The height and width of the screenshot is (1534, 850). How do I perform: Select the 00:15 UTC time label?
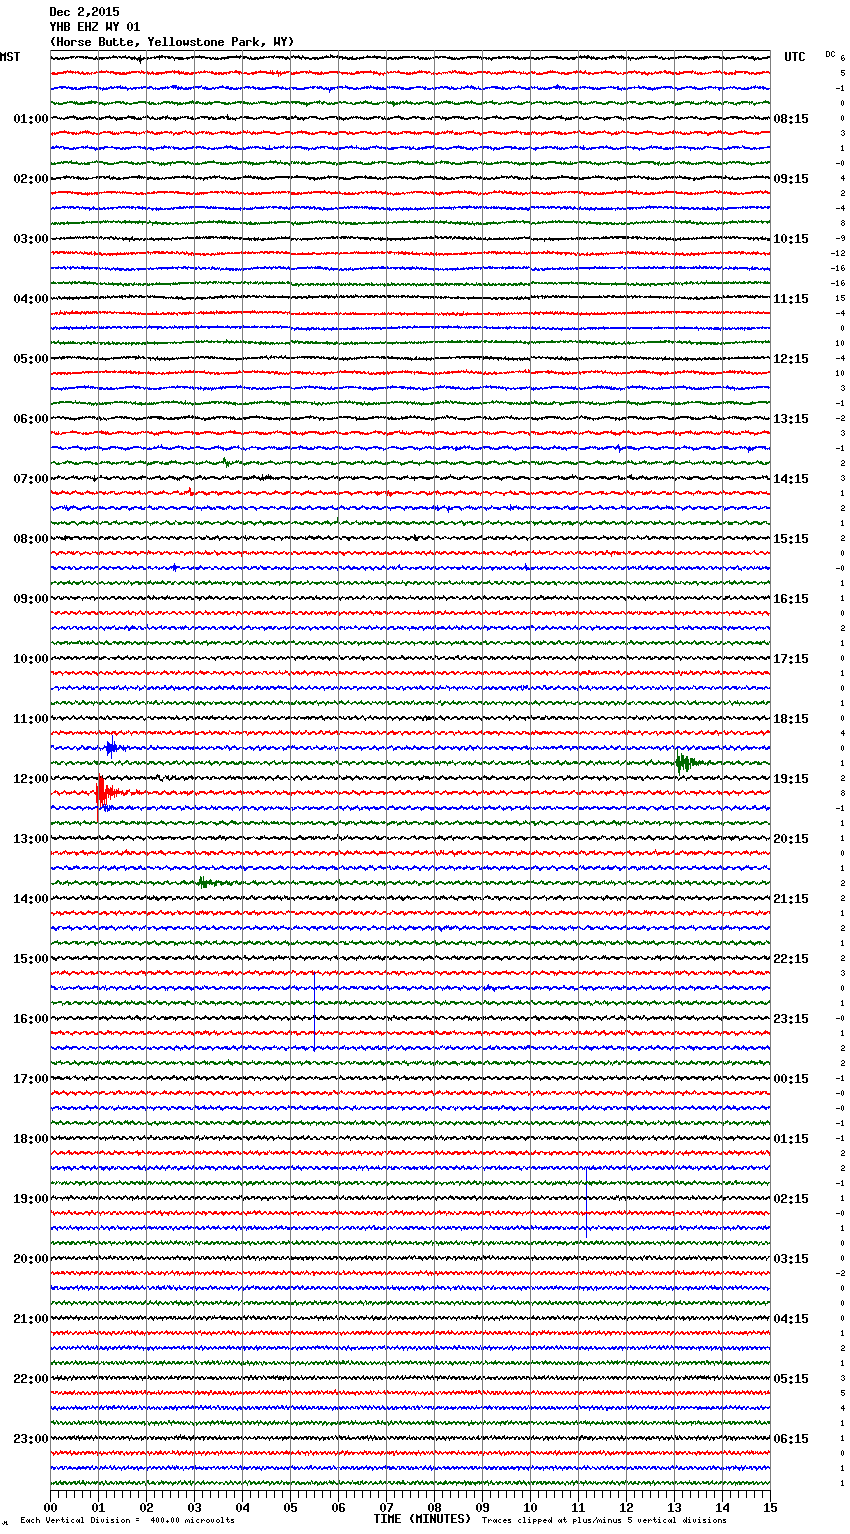click(x=791, y=1079)
